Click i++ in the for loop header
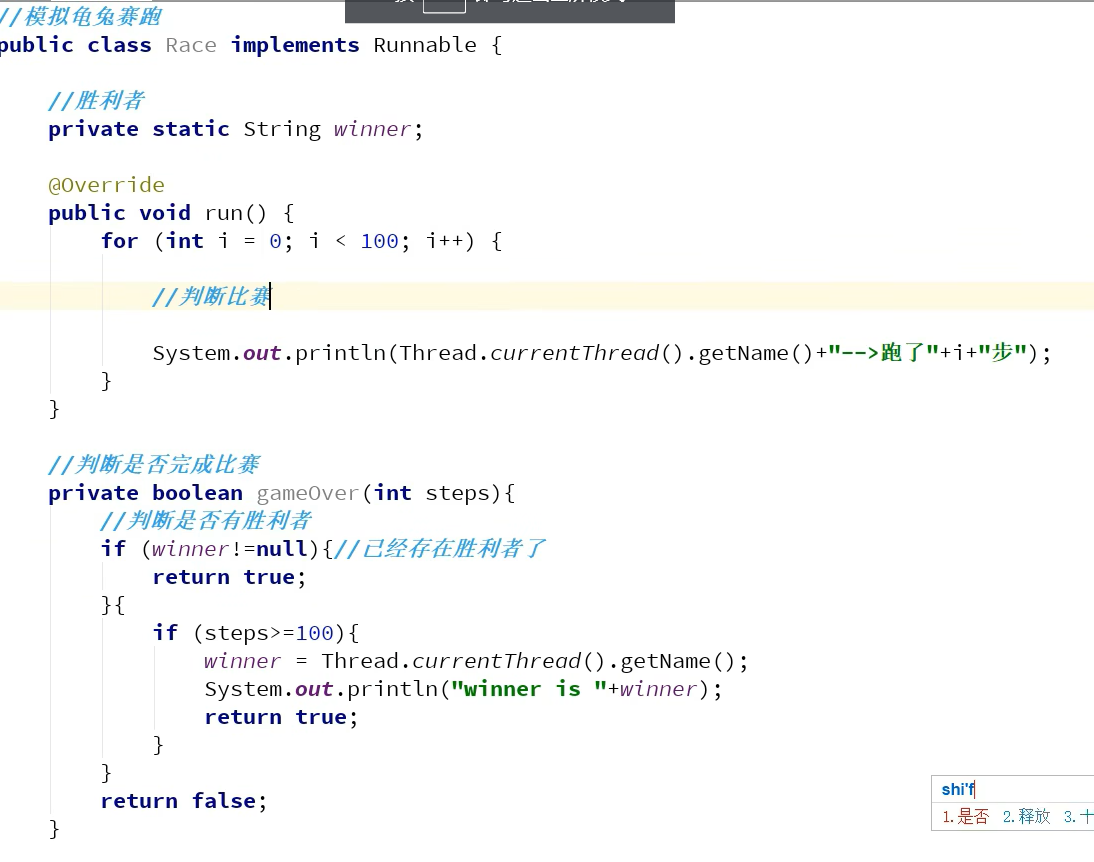Viewport: 1094px width, 862px height. (444, 241)
